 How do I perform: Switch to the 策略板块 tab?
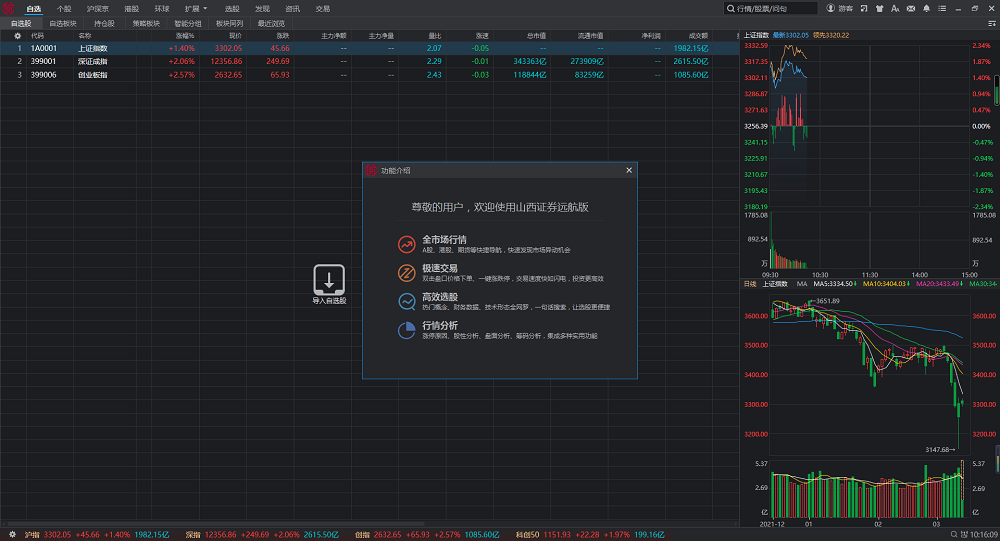coord(146,24)
